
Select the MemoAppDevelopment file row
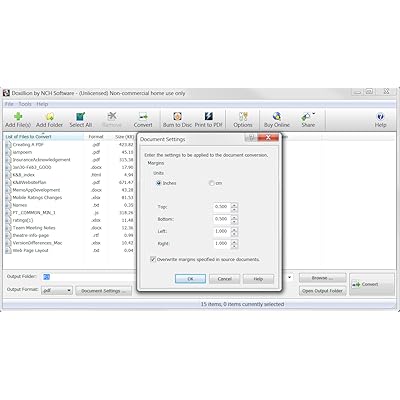(70, 190)
